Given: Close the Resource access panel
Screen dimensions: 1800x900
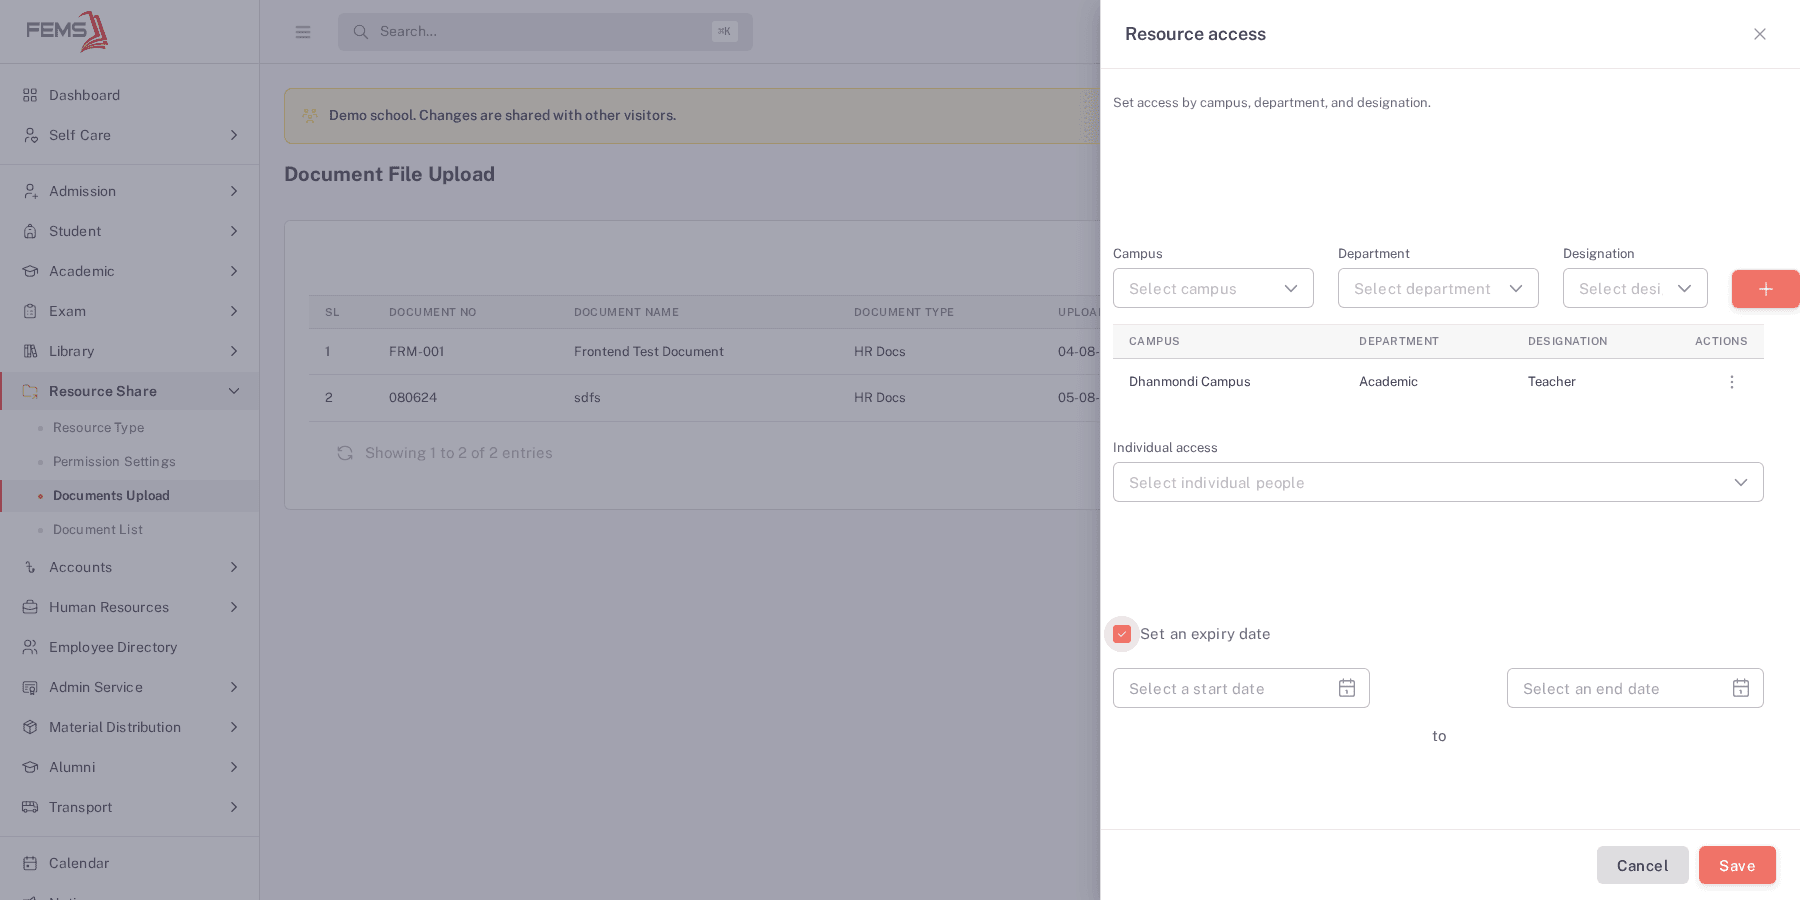Looking at the screenshot, I should coord(1760,34).
